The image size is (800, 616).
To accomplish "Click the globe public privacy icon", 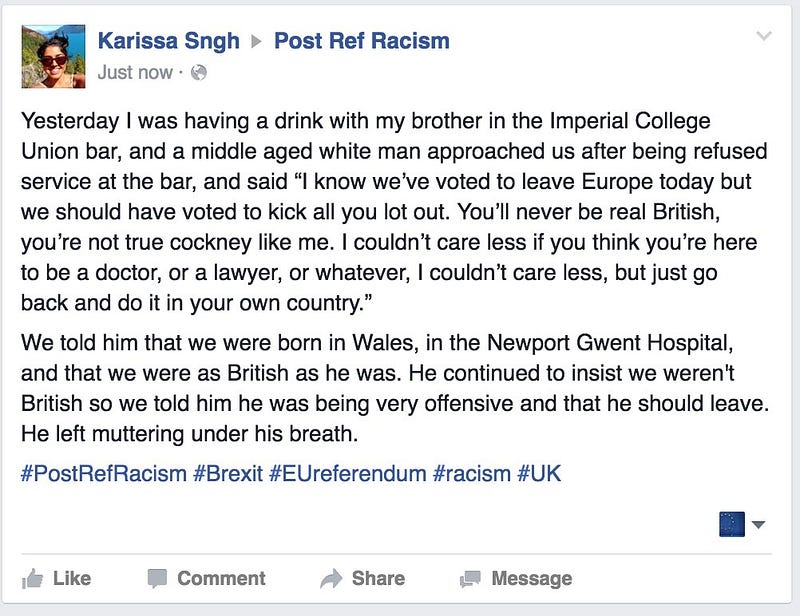I will click(198, 72).
